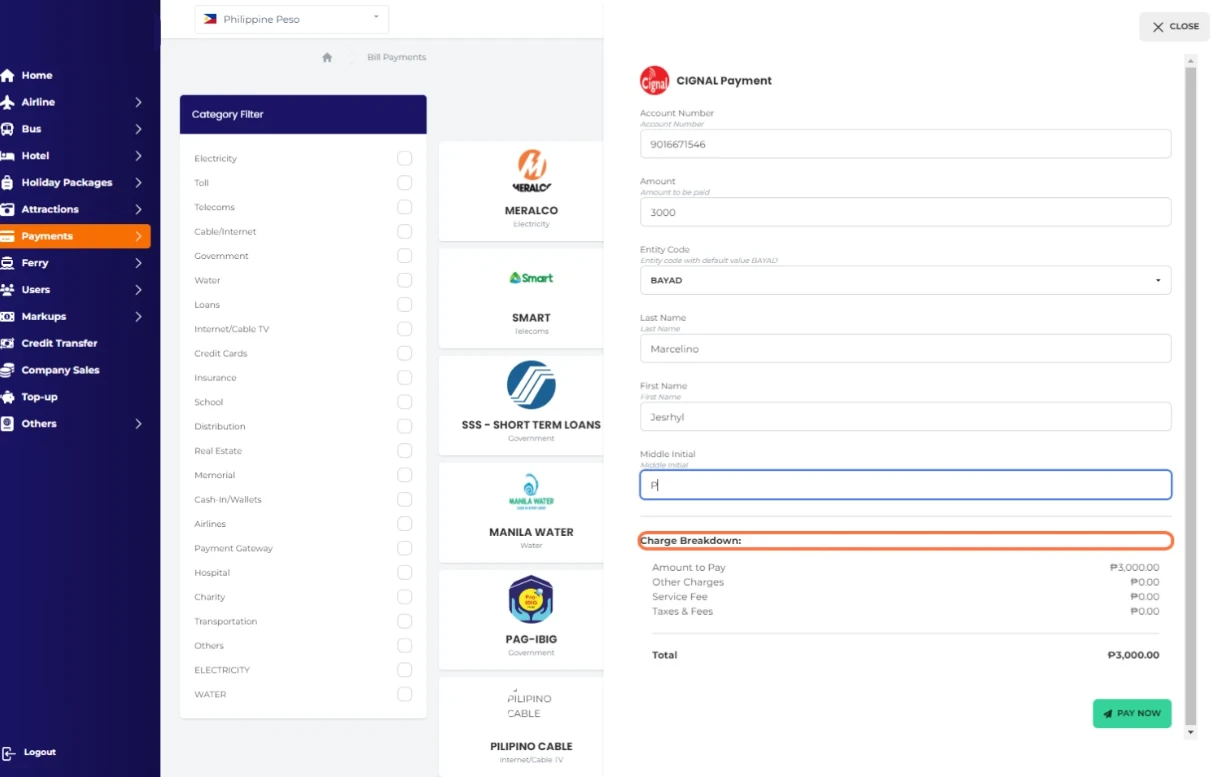Viewport: 1221px width, 777px height.
Task: Expand the Airline sidebar submenu
Action: 138,102
